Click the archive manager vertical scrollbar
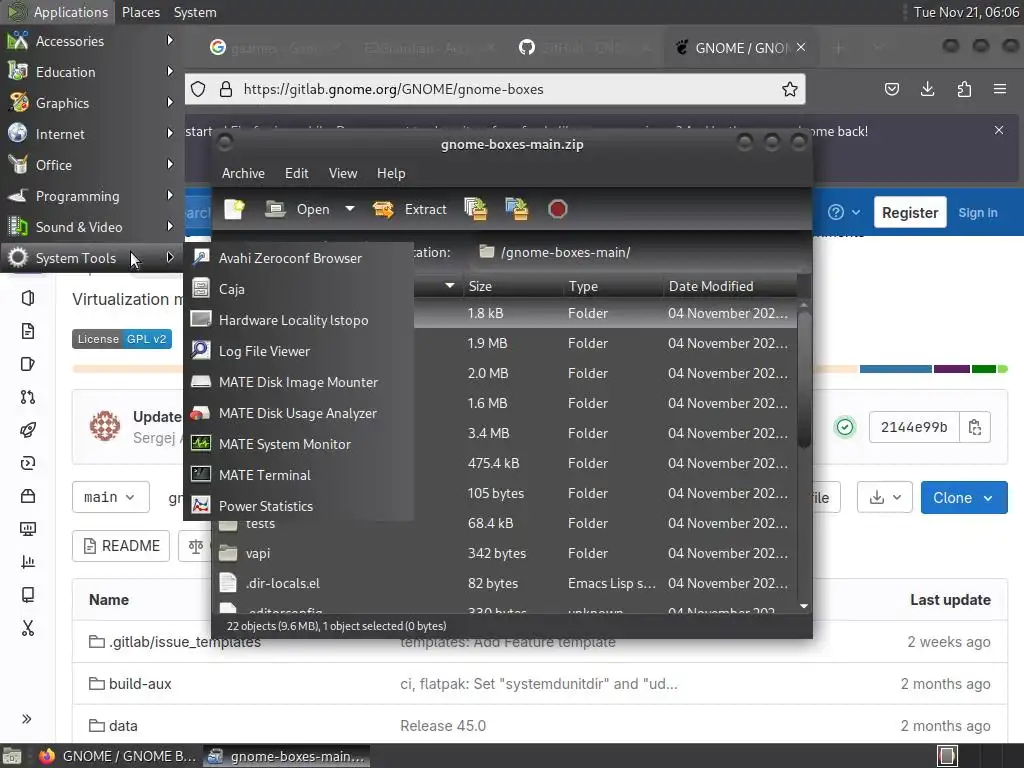 (804, 379)
